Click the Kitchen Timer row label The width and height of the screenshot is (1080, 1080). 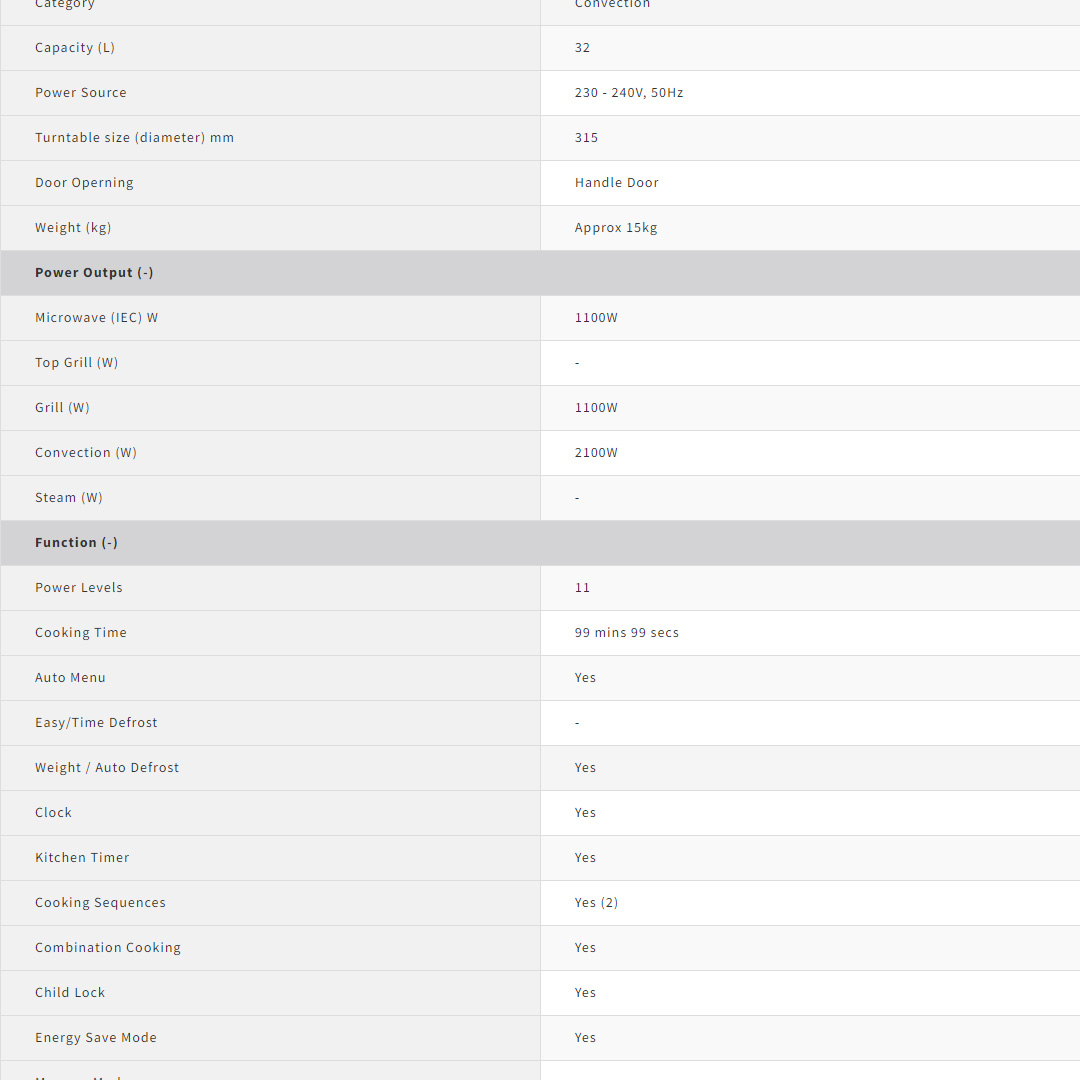82,858
